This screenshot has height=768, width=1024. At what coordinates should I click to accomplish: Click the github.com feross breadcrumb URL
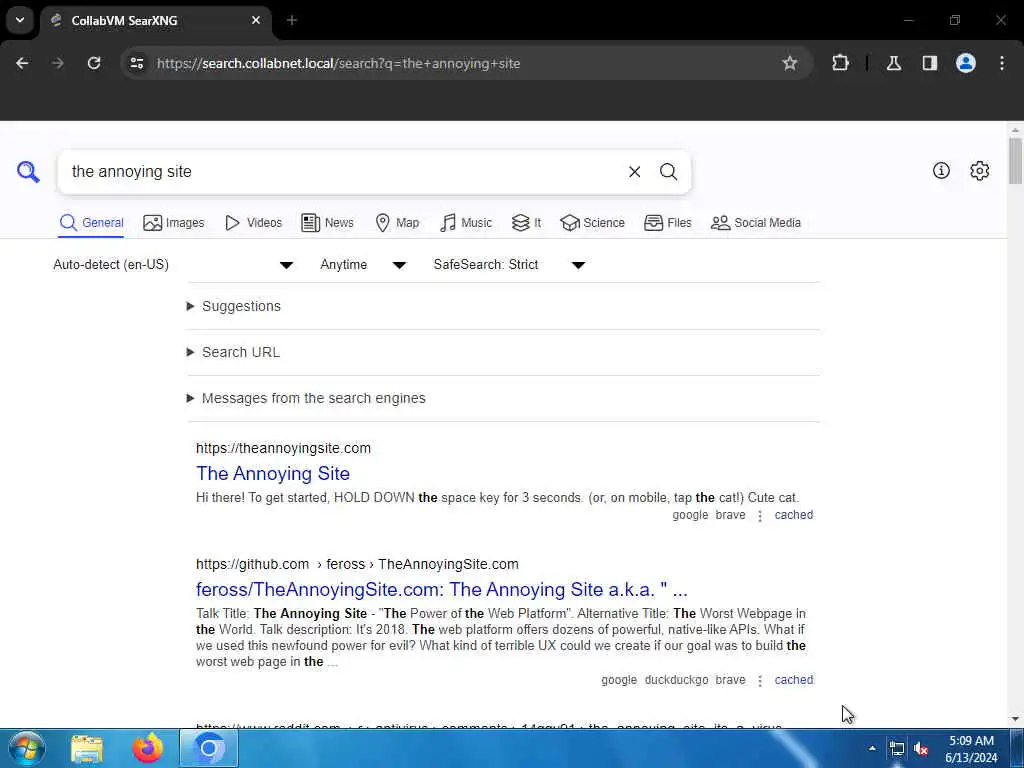(357, 564)
